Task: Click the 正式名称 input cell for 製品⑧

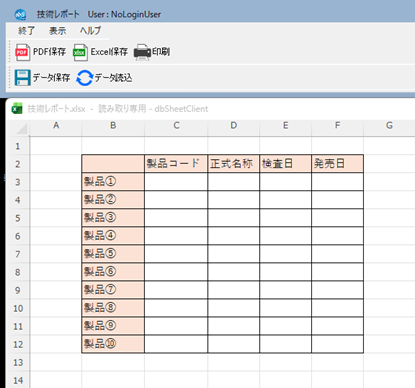Action: (x=233, y=308)
